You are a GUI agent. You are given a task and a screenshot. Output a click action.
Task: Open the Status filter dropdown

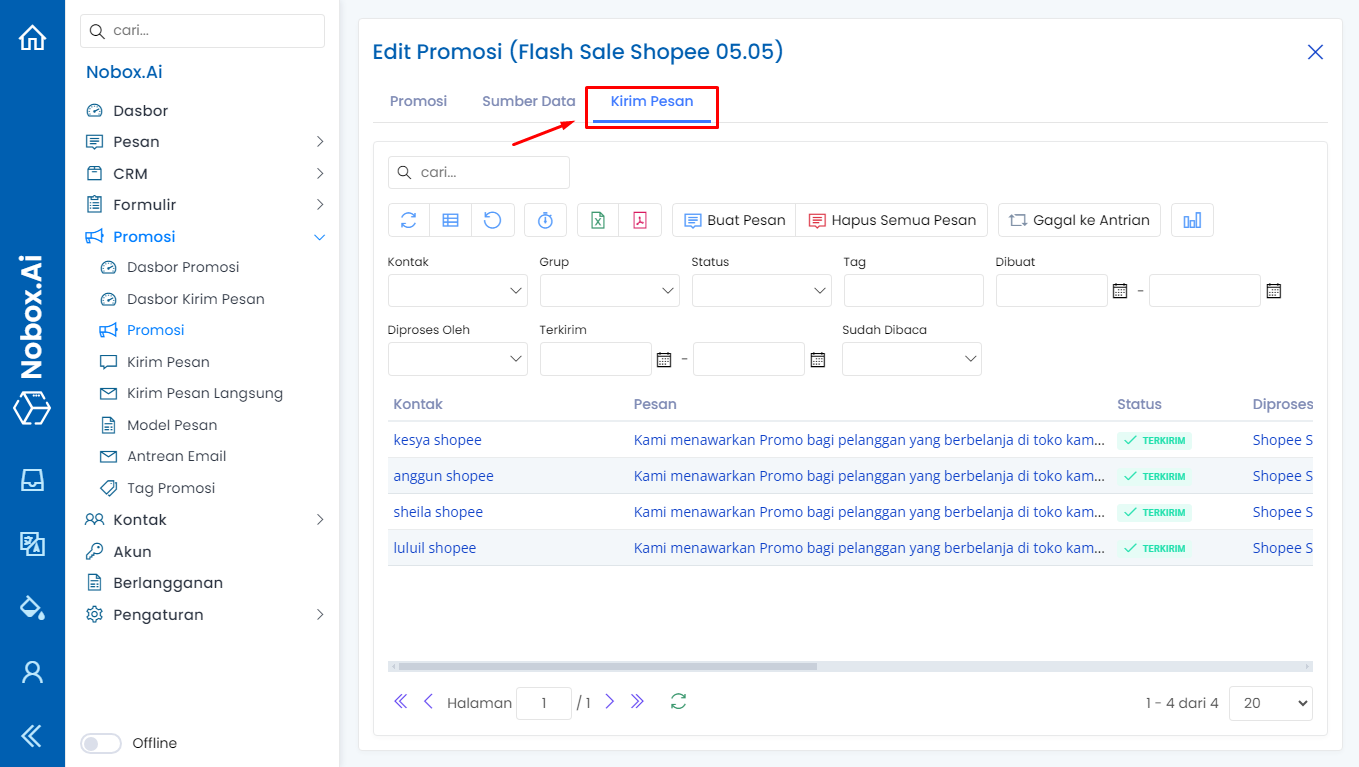point(761,291)
